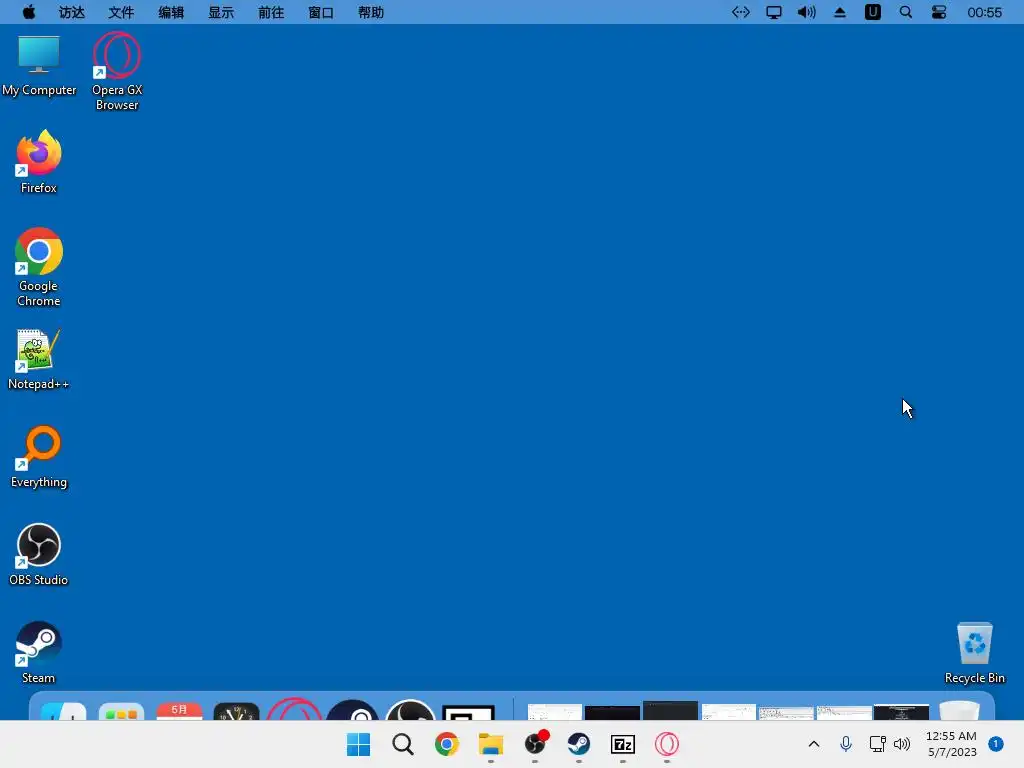Viewport: 1024px width, 768px height.
Task: Open Google Chrome from the taskbar
Action: tap(447, 744)
